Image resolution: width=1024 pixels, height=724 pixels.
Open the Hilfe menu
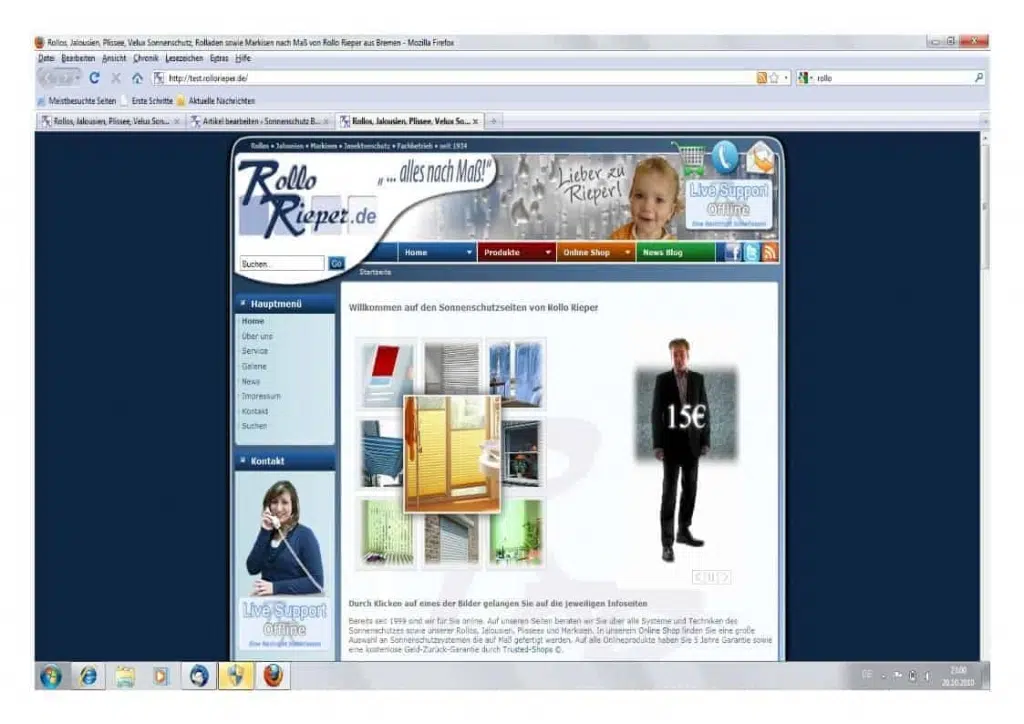(x=243, y=58)
